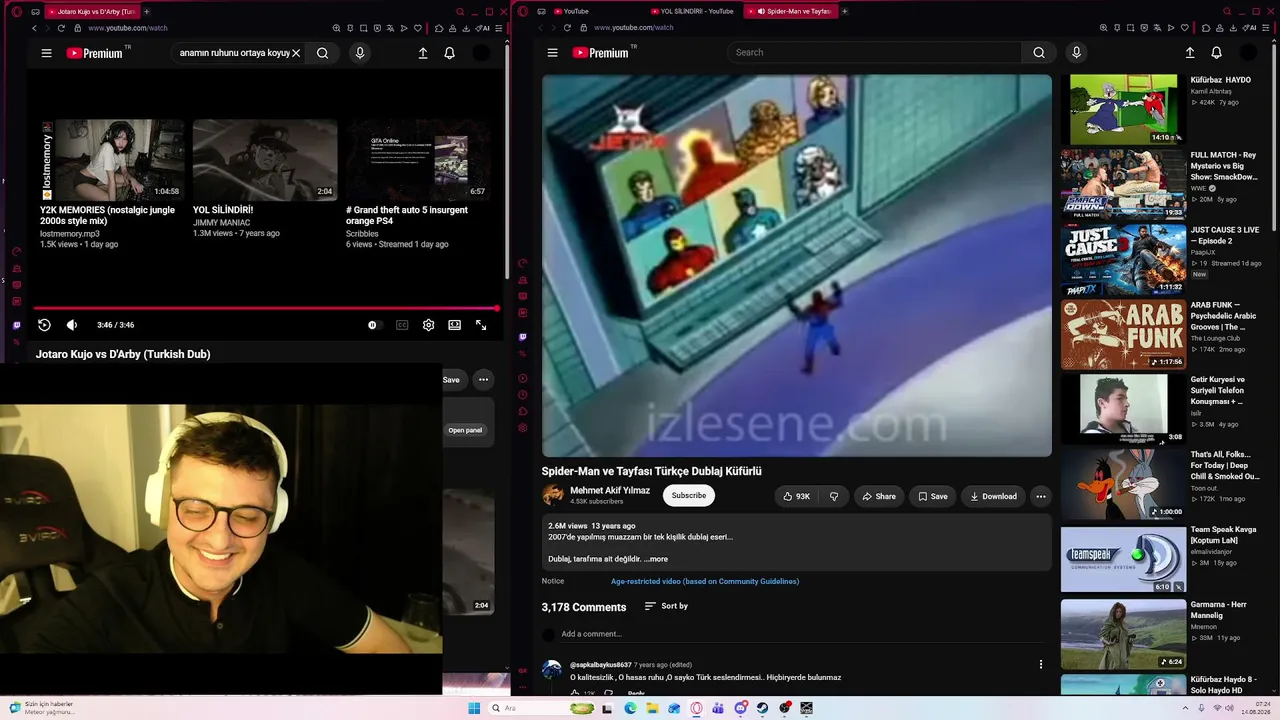Subscribe to Mehmet Akif Yılmaz

click(689, 495)
